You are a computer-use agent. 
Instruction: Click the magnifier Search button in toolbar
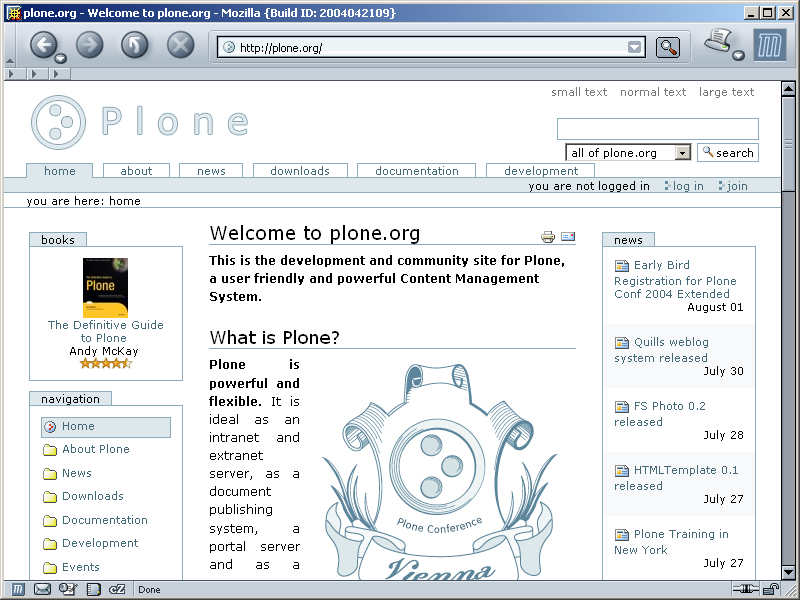668,47
